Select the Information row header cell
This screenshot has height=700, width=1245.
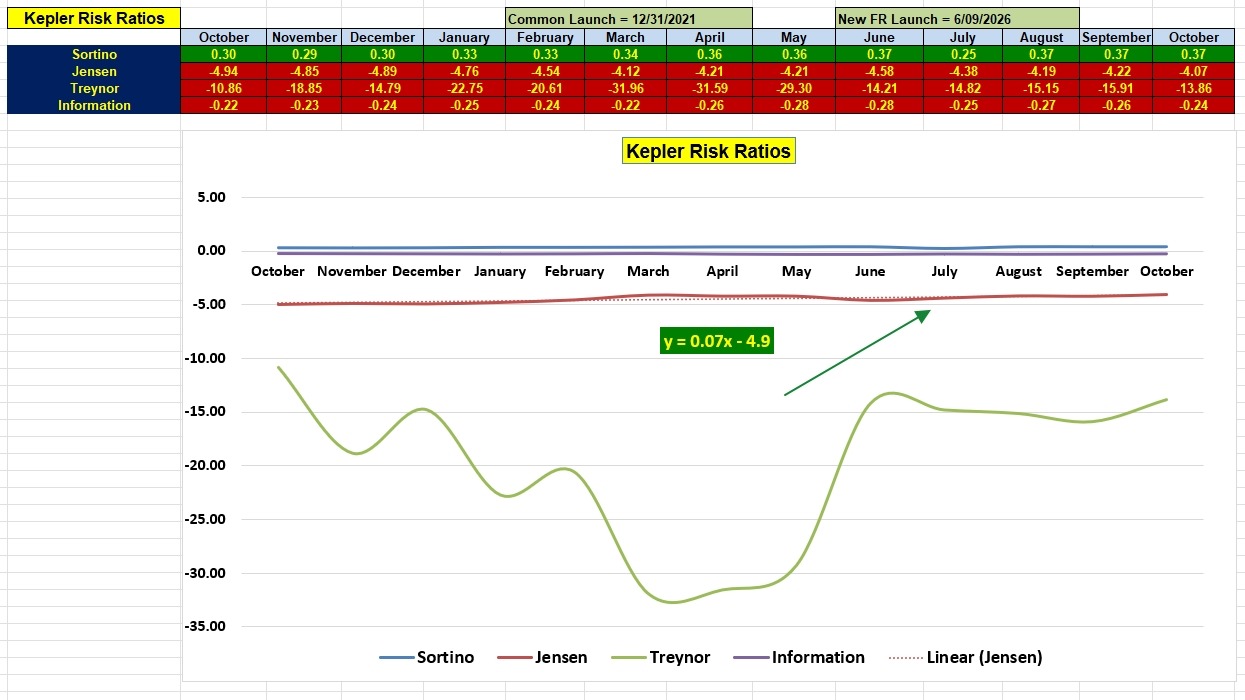[94, 105]
